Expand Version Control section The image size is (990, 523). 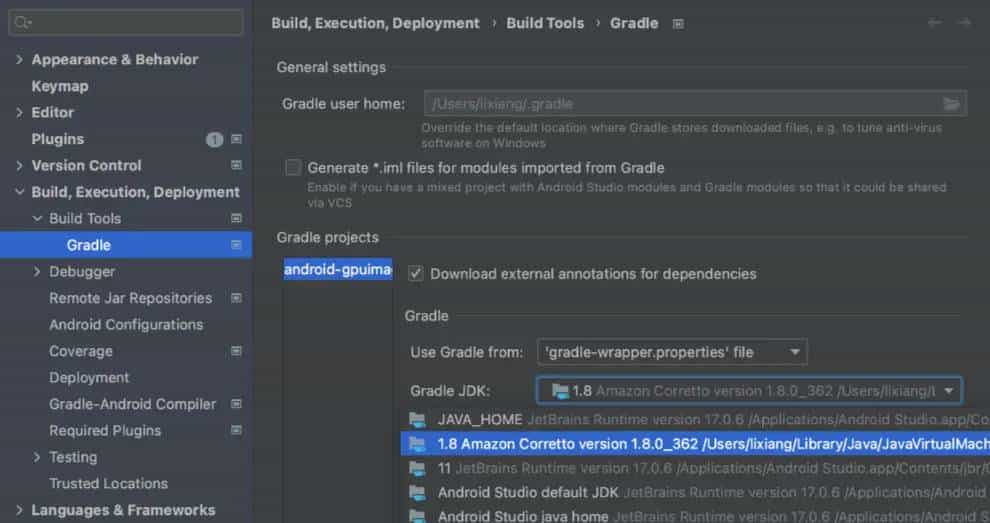point(19,165)
